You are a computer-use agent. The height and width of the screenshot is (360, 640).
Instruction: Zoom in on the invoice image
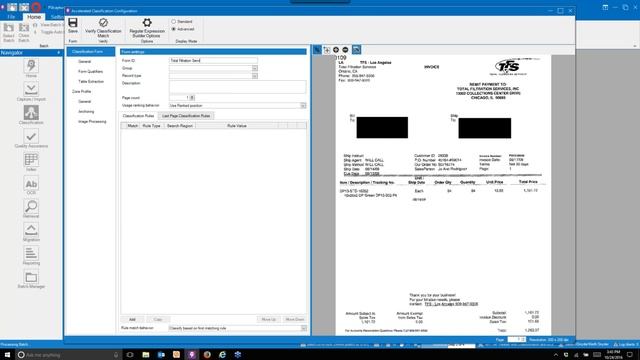pyautogui.click(x=336, y=50)
